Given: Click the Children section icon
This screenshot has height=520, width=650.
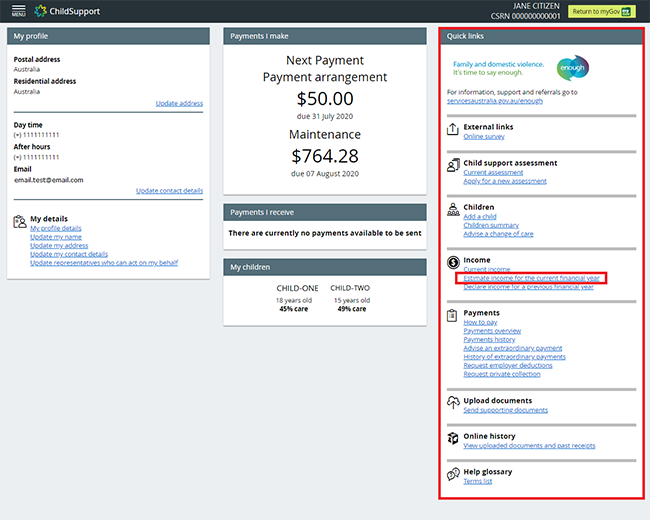Looking at the screenshot, I should (x=453, y=208).
